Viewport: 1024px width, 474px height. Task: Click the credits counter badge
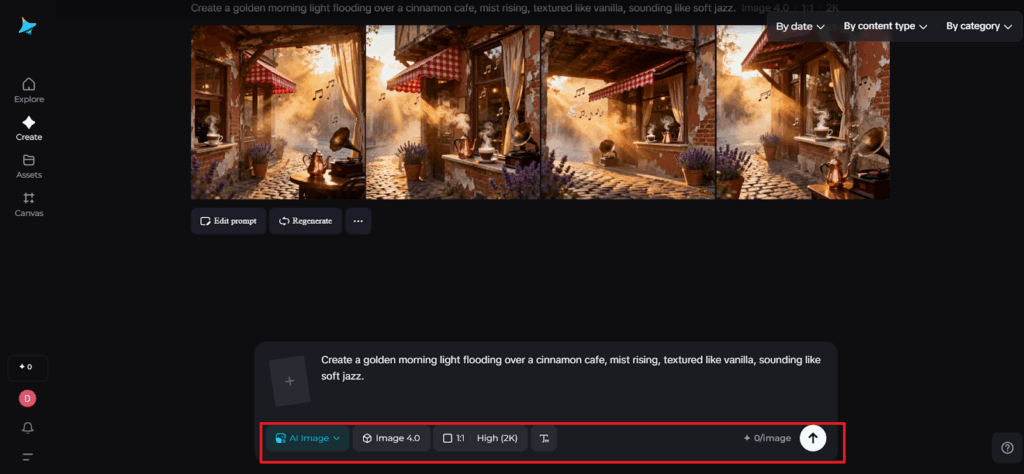pyautogui.click(x=28, y=367)
